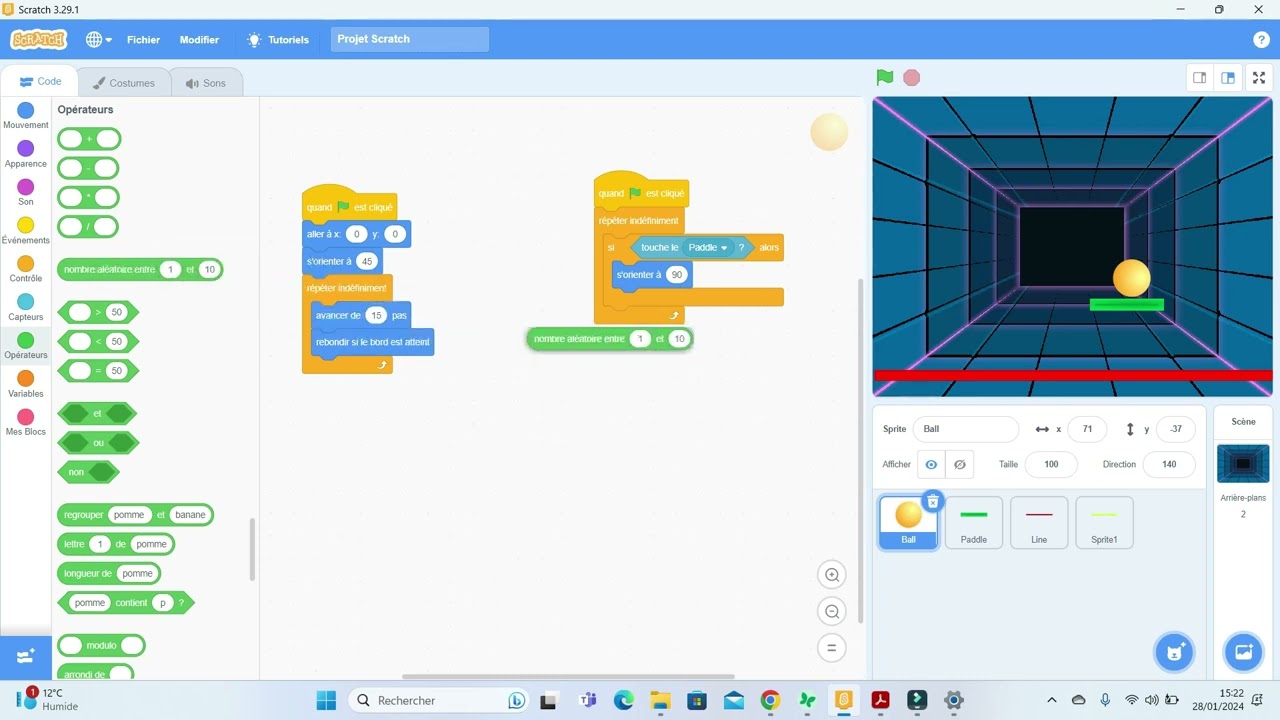The image size is (1280, 720).
Task: Click the 'modulo' operator block
Action: point(101,646)
